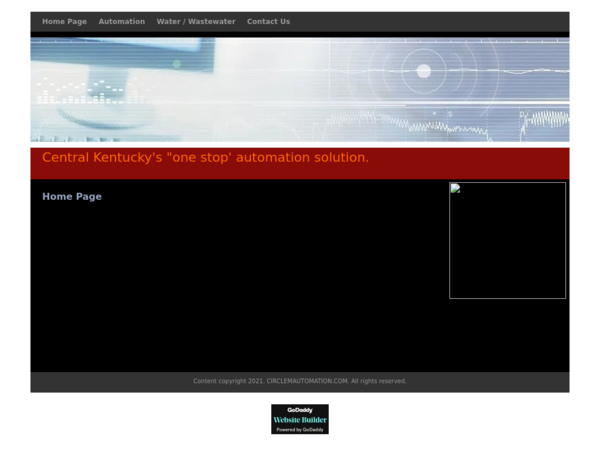Click the dark red band beside the headline

pyautogui.click(x=469, y=163)
